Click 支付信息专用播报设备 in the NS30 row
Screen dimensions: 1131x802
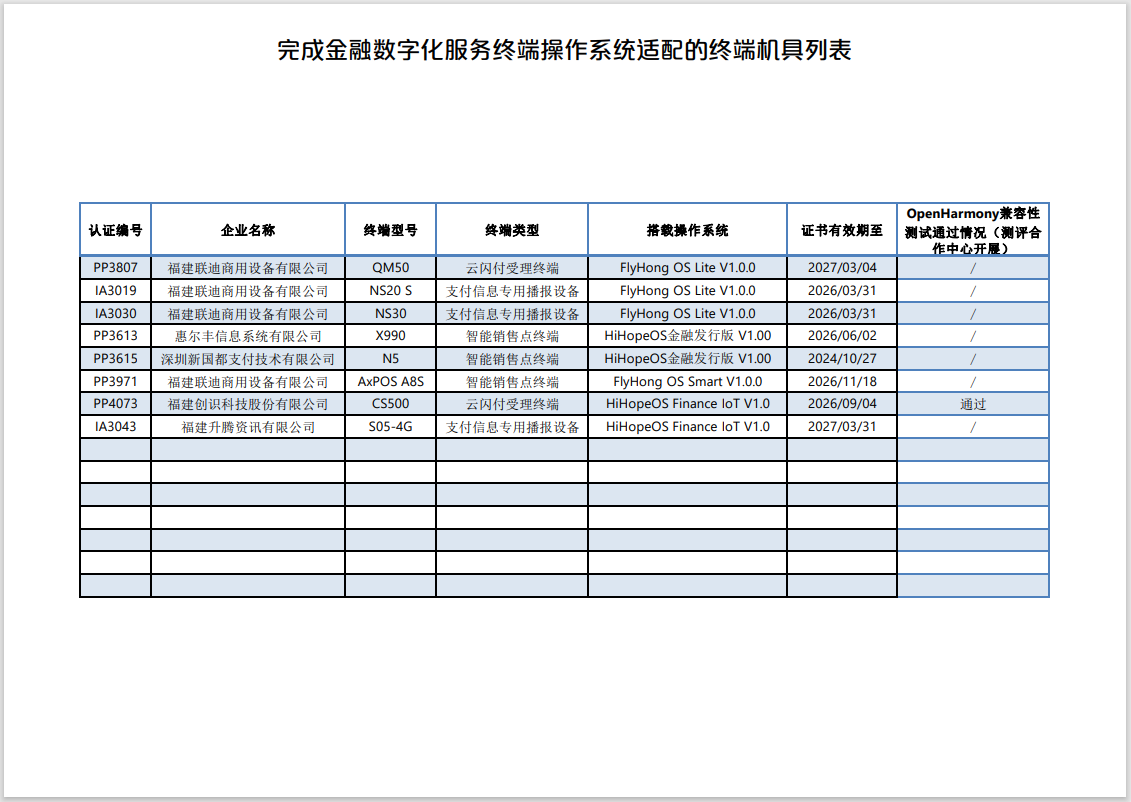pyautogui.click(x=512, y=314)
